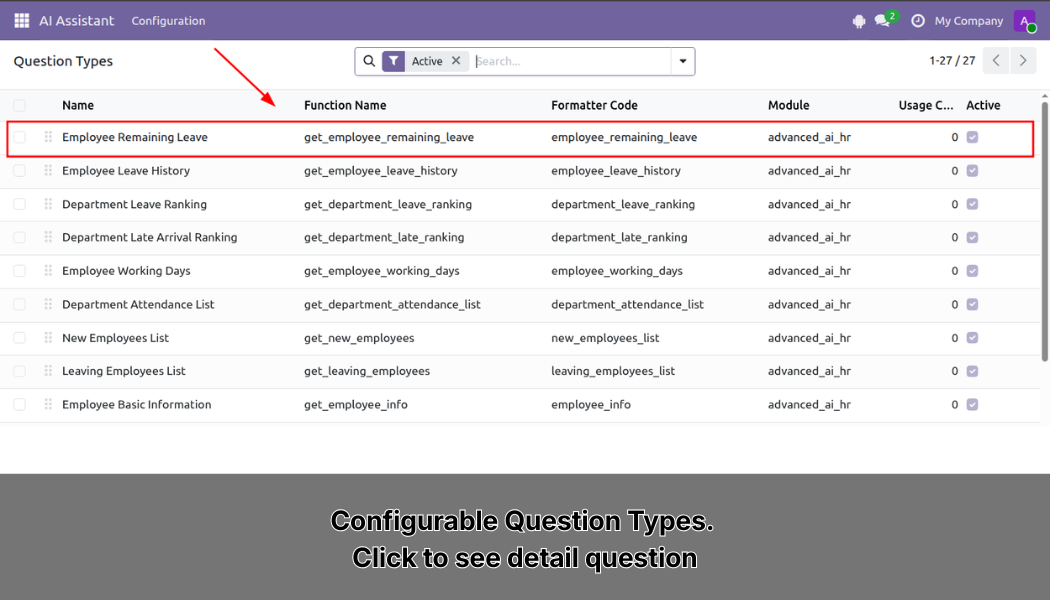Image resolution: width=1050 pixels, height=600 pixels.
Task: Select the Leaving Employees List row checkbox
Action: 19,371
